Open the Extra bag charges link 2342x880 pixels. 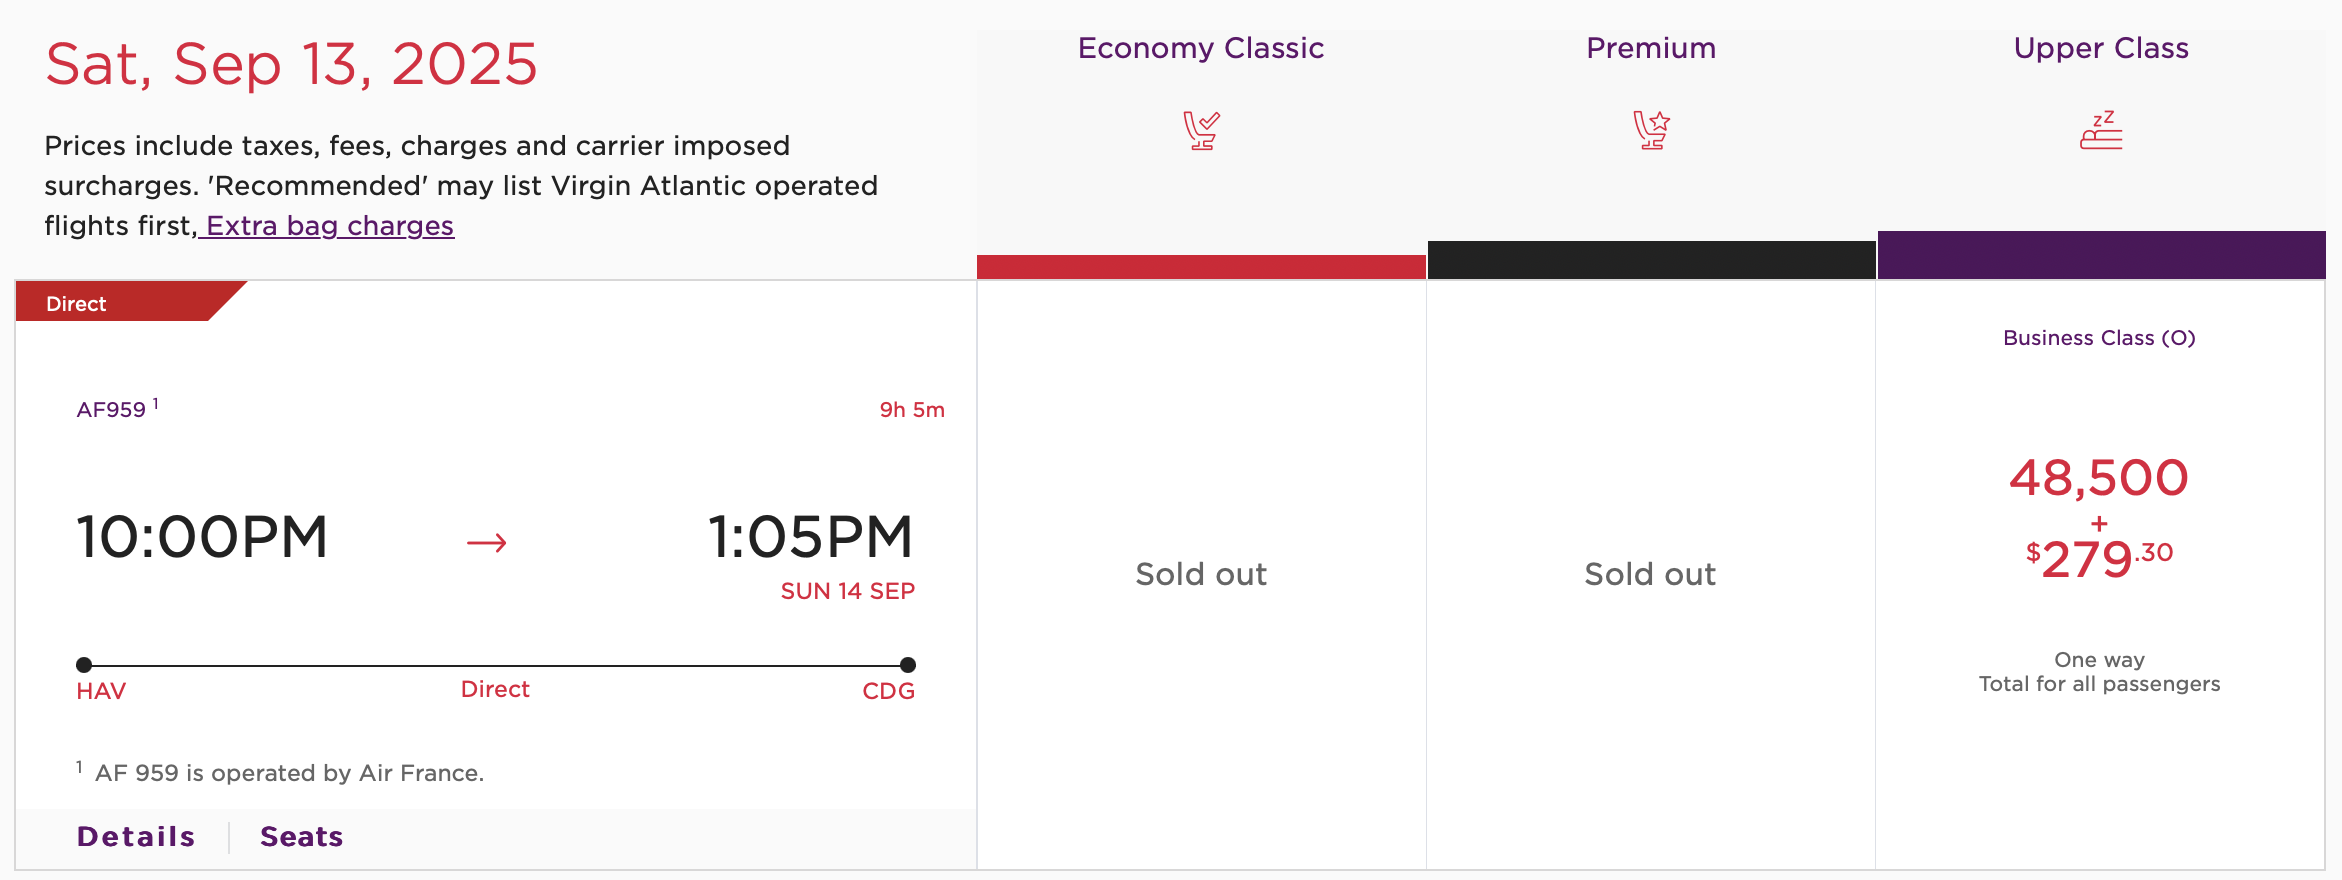click(x=329, y=226)
